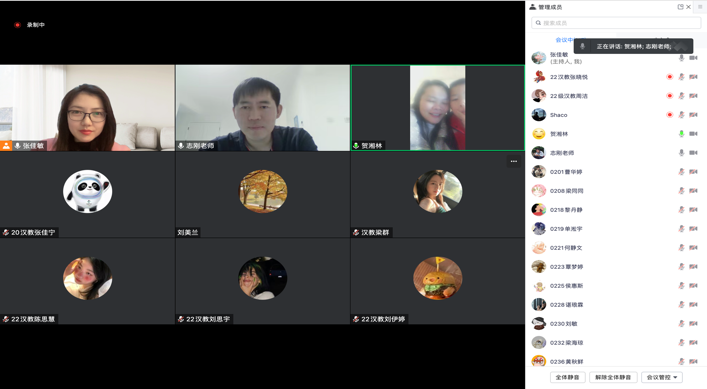Click the 全体静音 button

click(567, 377)
